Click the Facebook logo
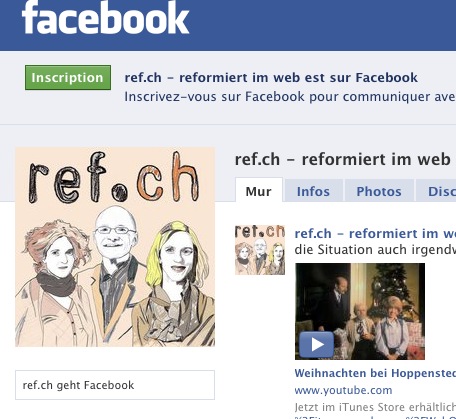This screenshot has width=456, height=419. pyautogui.click(x=105, y=17)
